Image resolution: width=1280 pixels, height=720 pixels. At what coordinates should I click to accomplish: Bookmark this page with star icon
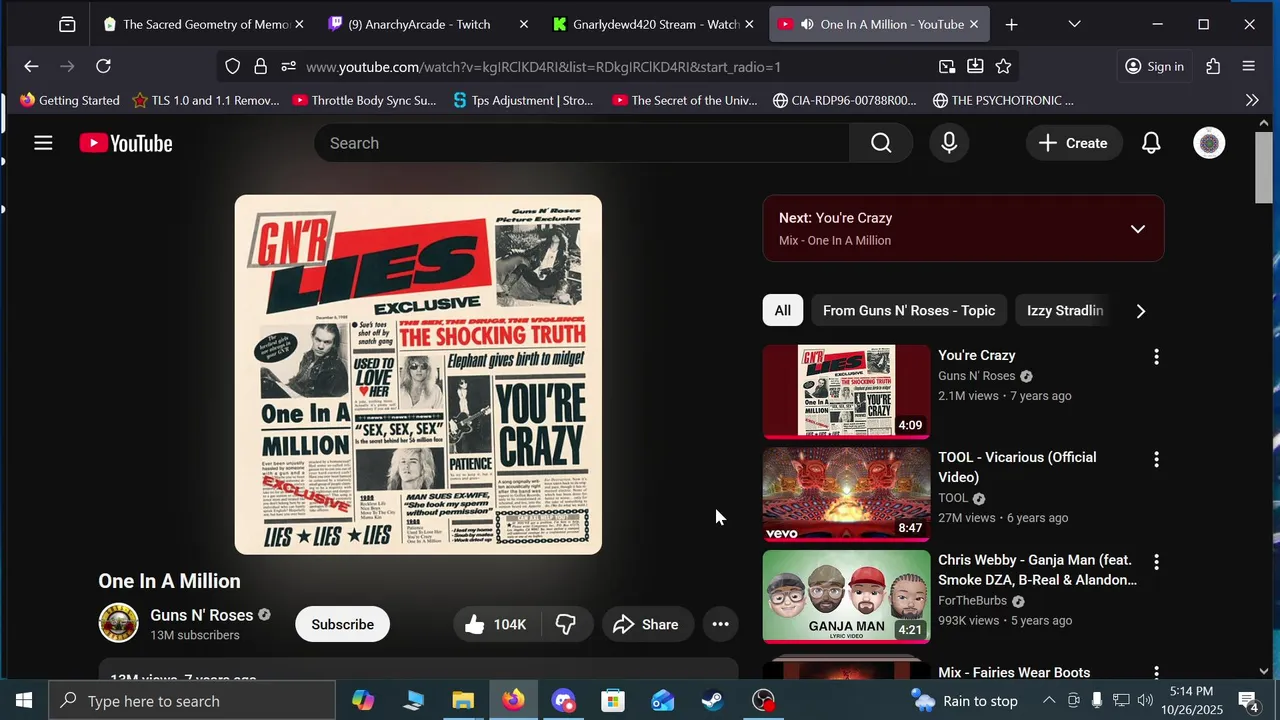coord(1003,66)
